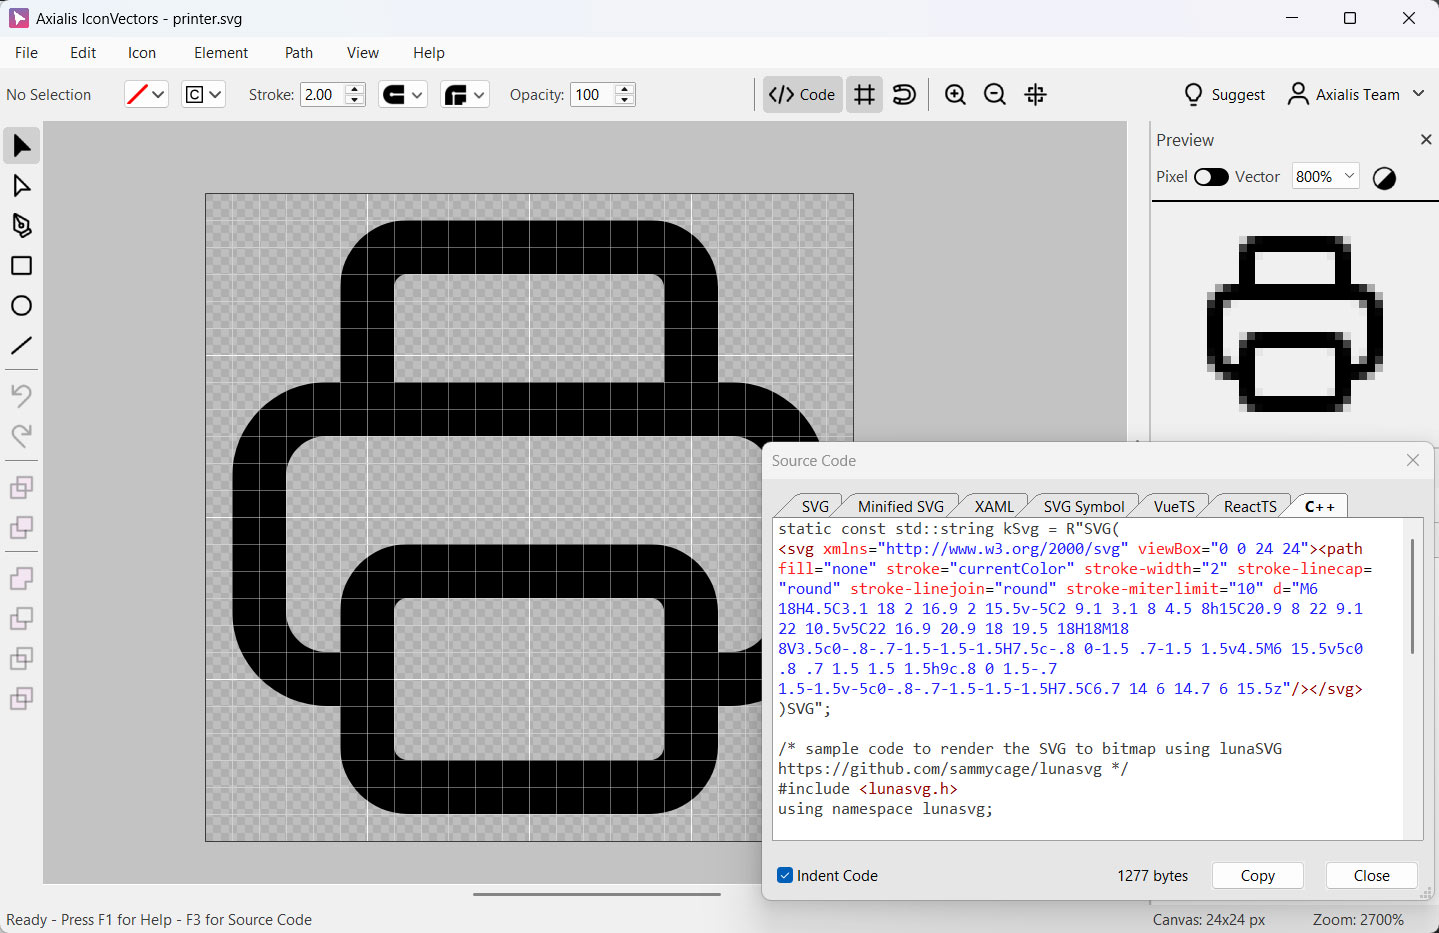Select the Rectangle shape tool

click(21, 266)
